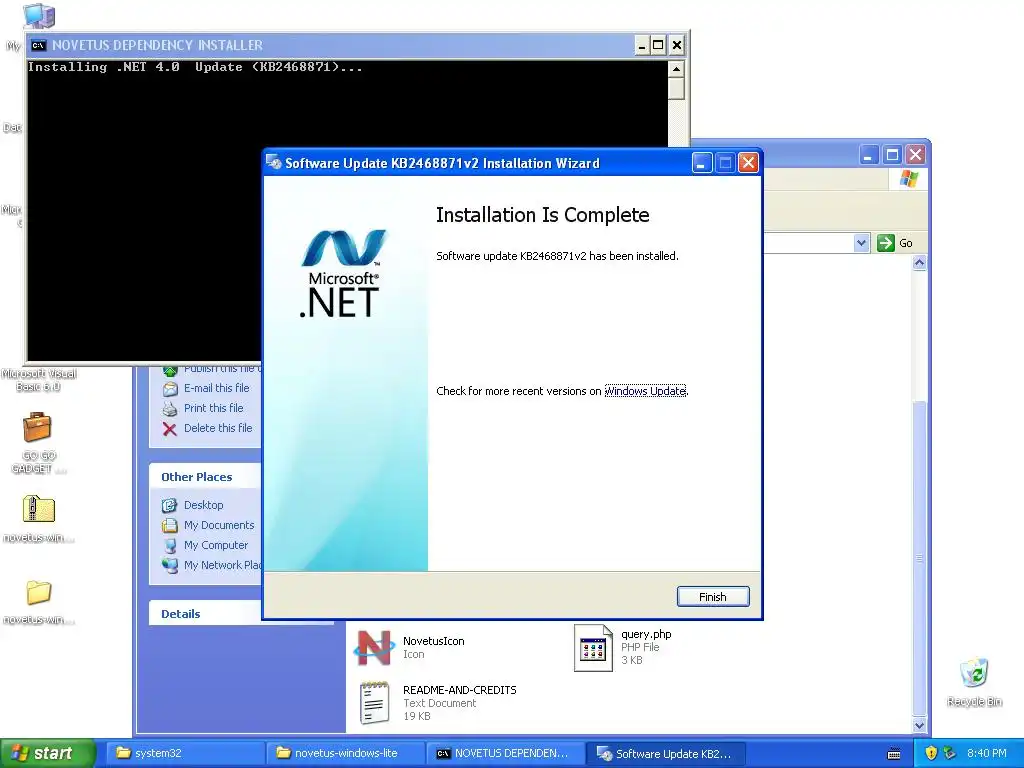Screen dimensions: 1024x768
Task: Select the README-AND-CREDITS text document icon
Action: [x=374, y=703]
